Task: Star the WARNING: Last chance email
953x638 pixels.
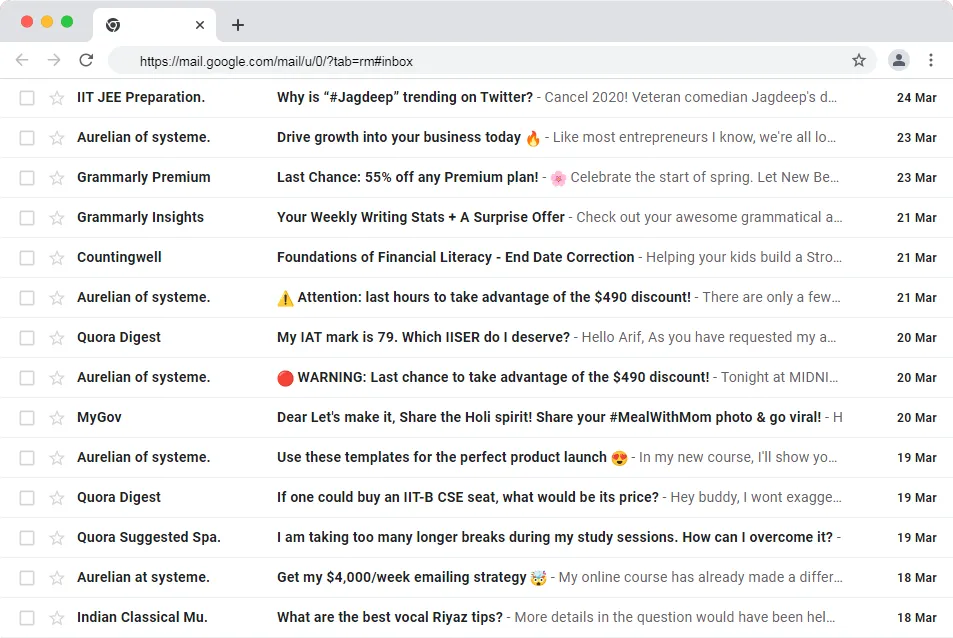Action: click(57, 378)
